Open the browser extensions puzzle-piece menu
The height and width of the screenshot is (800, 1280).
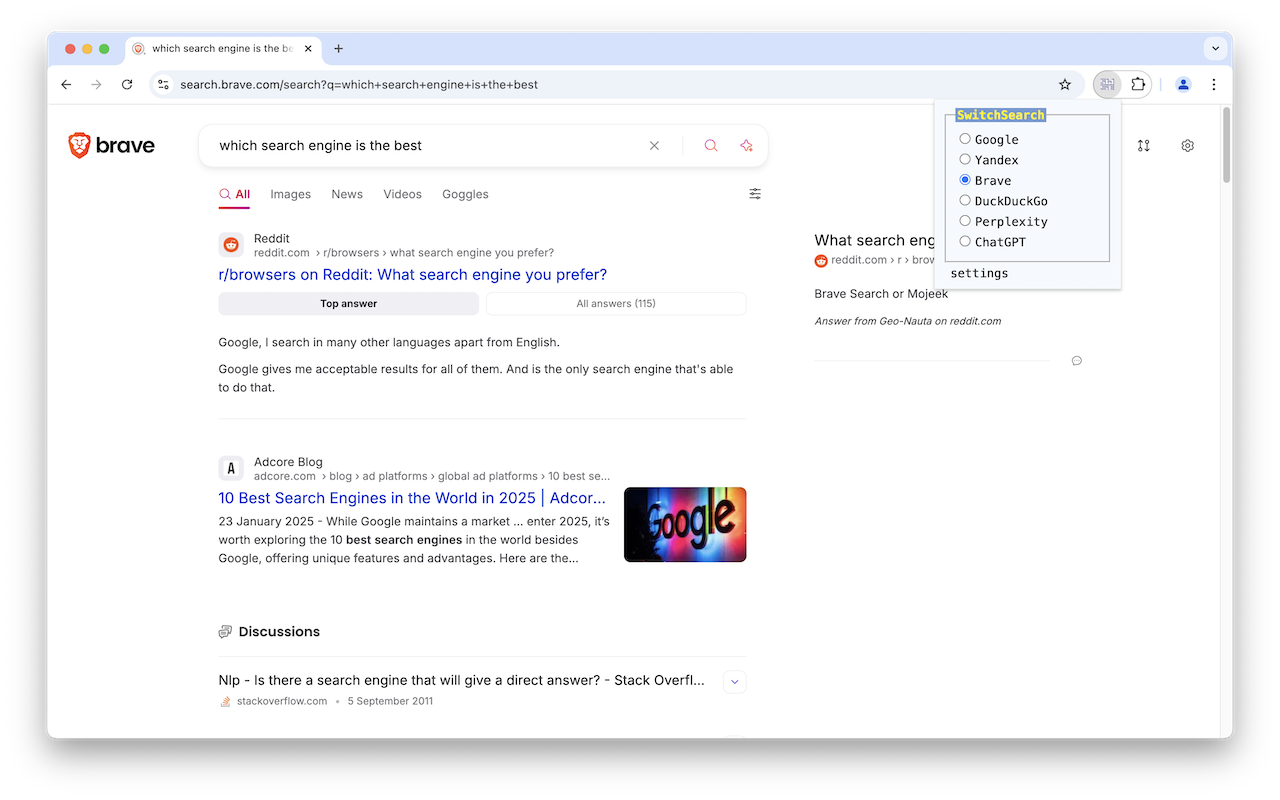[x=1138, y=84]
